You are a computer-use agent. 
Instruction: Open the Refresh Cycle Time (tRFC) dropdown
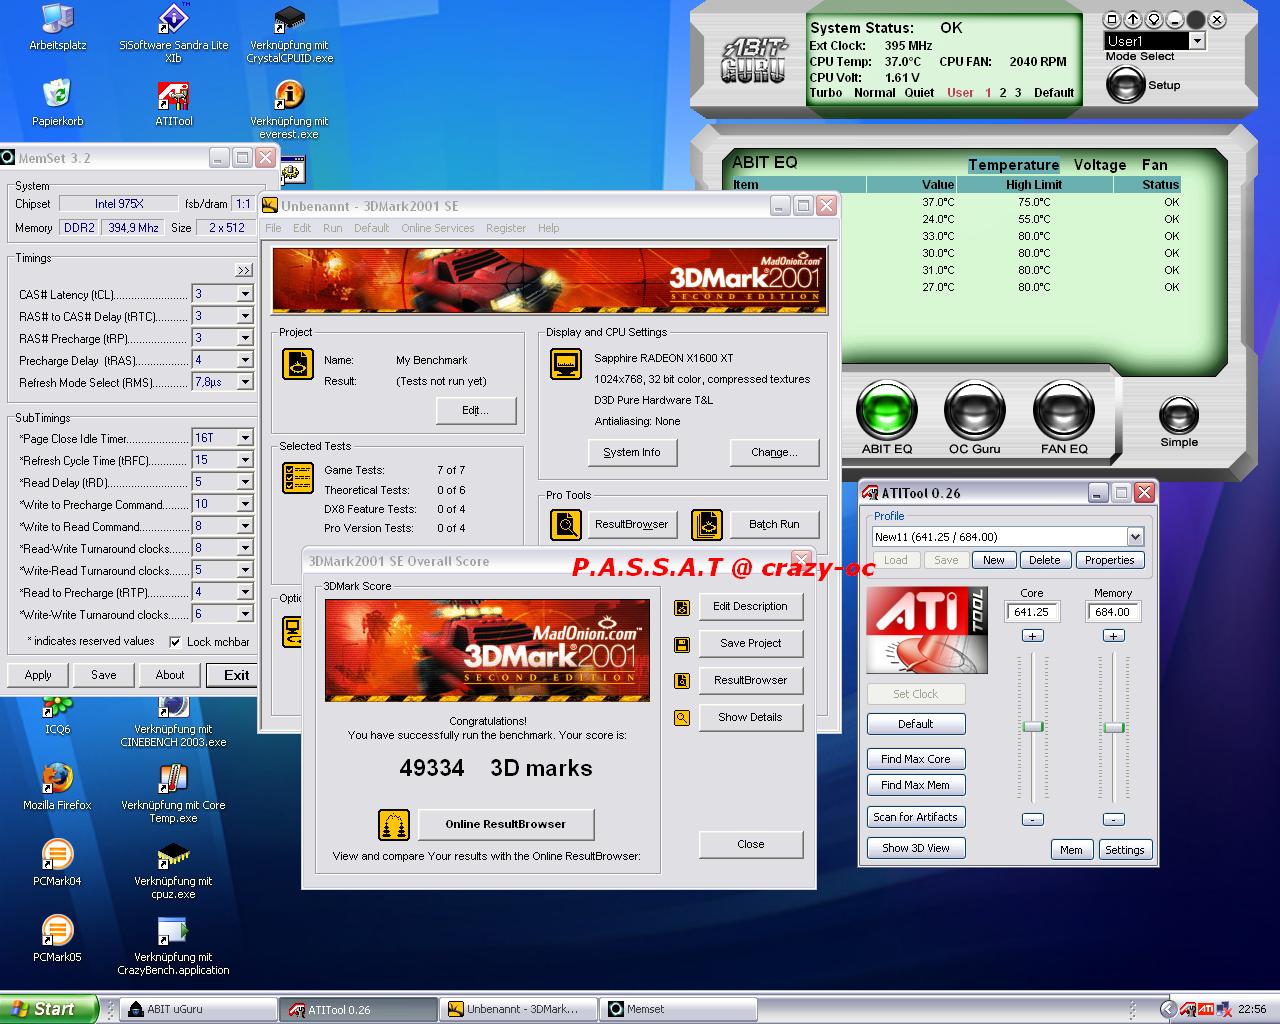[x=244, y=460]
